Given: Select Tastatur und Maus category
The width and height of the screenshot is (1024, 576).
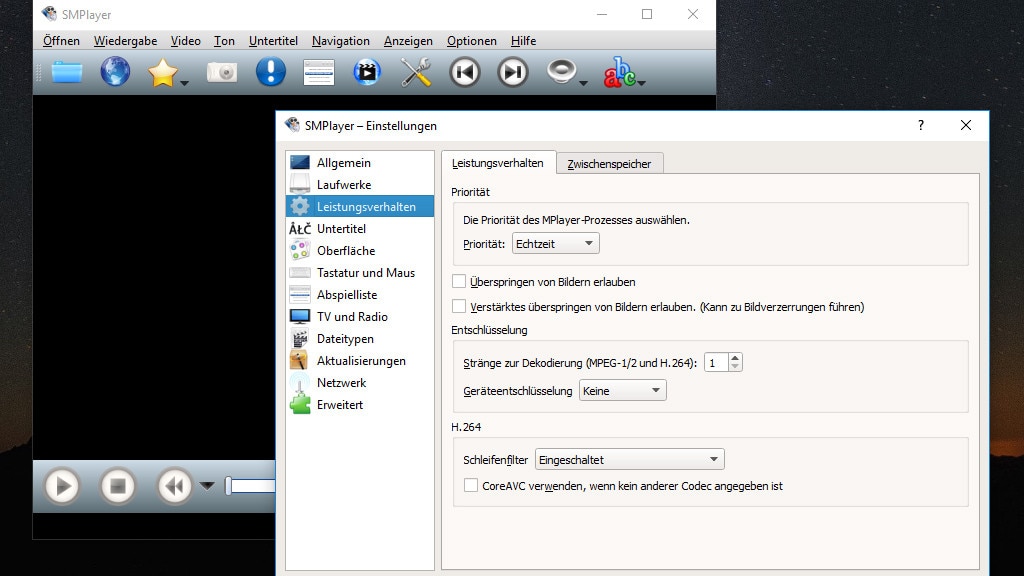Looking at the screenshot, I should pyautogui.click(x=360, y=273).
